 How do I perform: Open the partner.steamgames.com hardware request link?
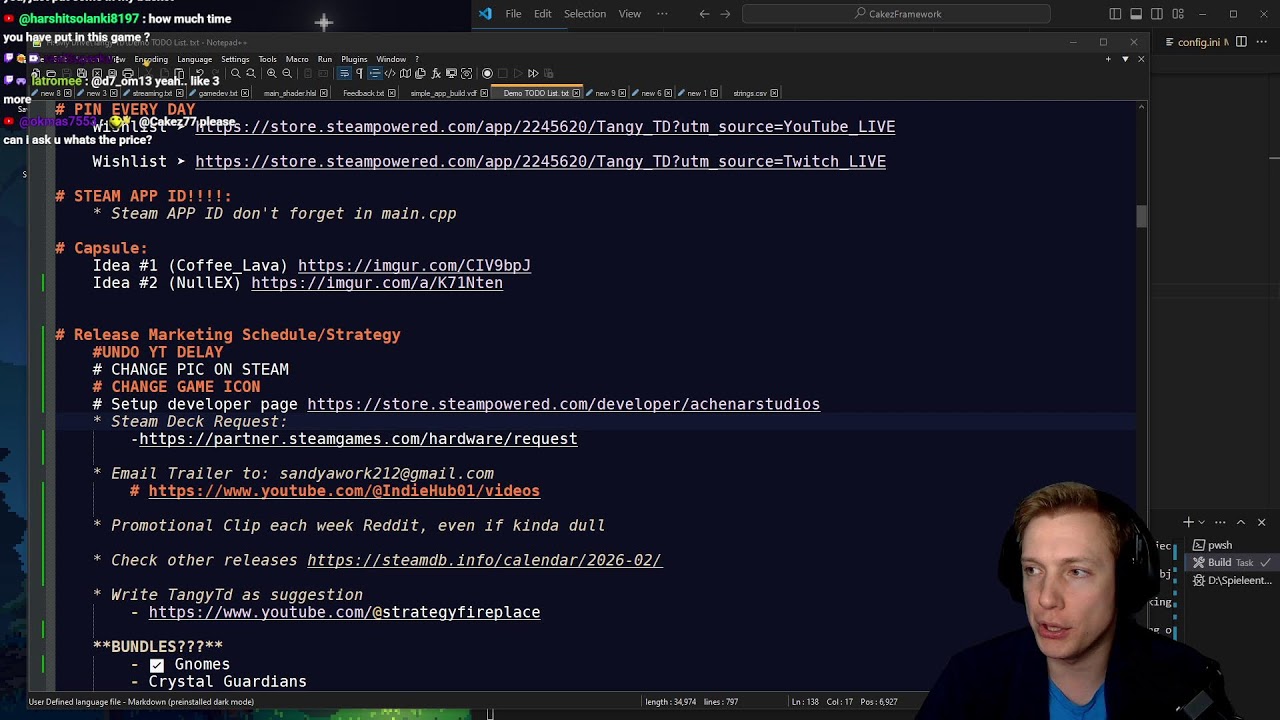click(x=358, y=439)
